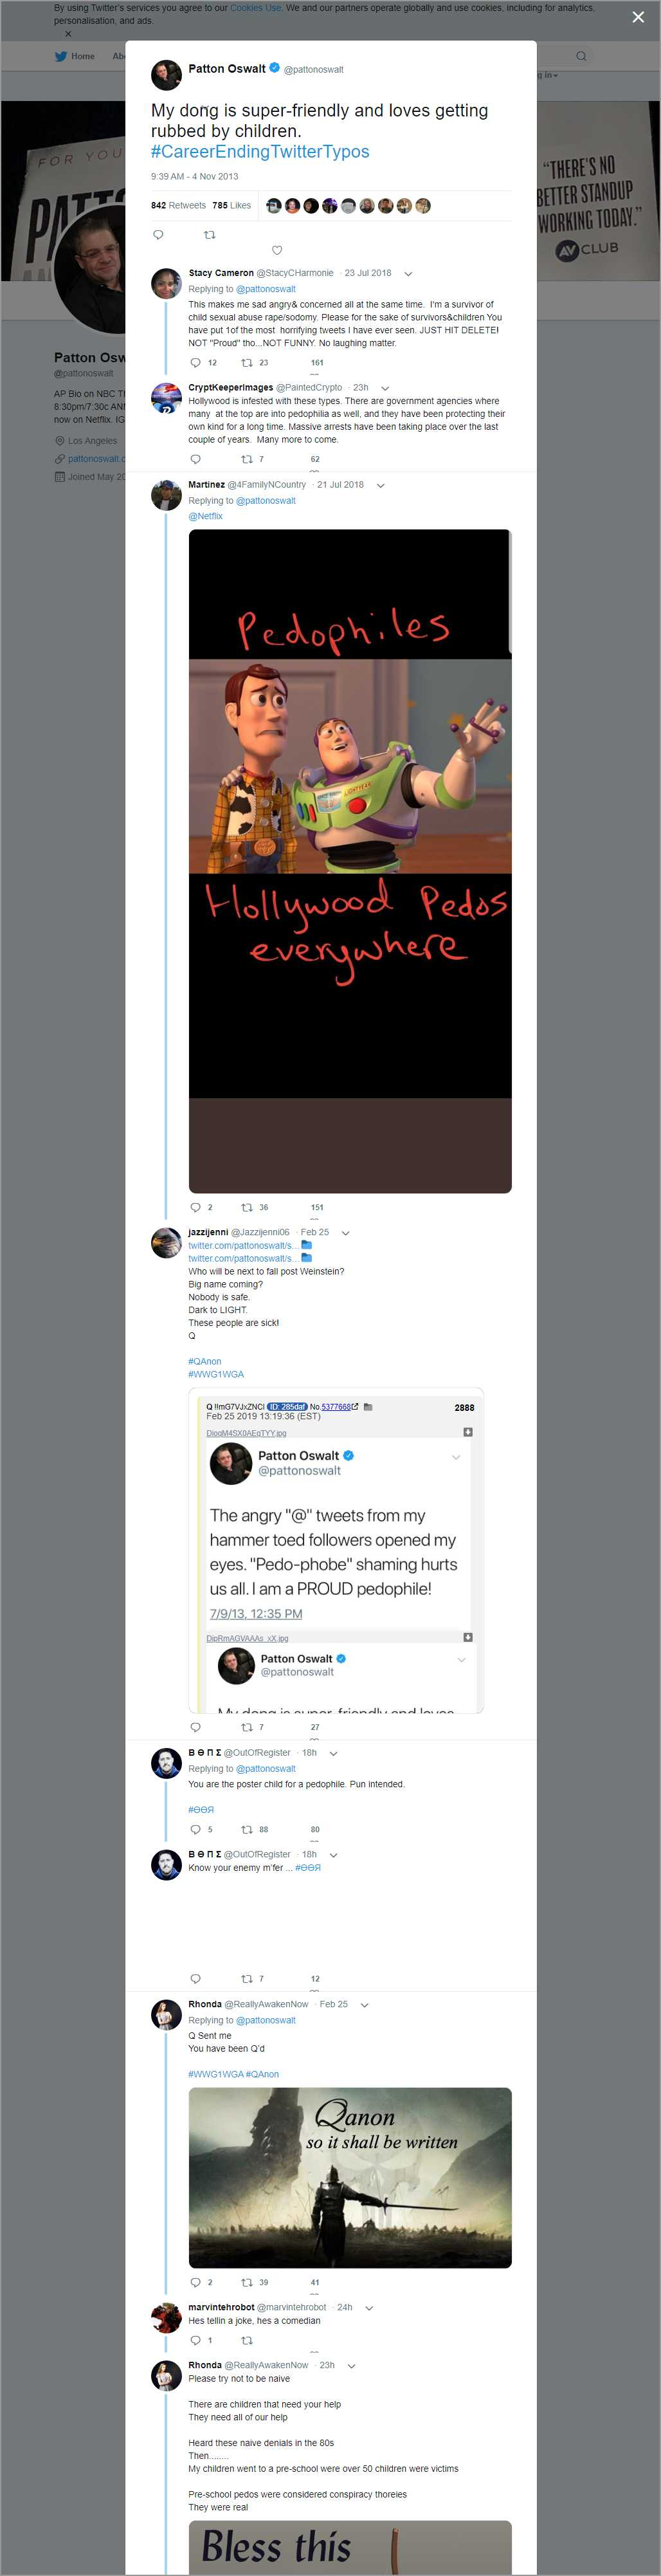
Task: Dismiss the cookie notice banner
Action: point(68,34)
